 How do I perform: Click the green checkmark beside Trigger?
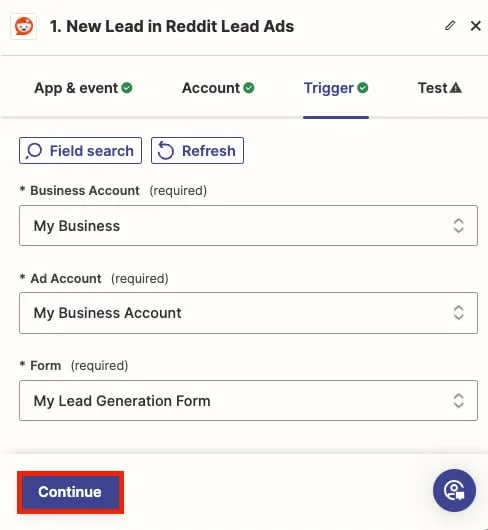[x=363, y=88]
